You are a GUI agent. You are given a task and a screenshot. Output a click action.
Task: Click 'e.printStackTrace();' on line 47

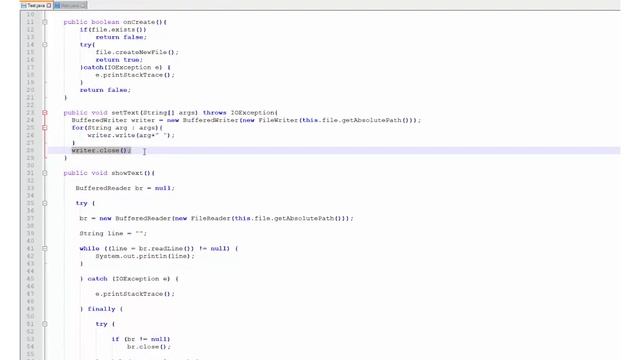(x=135, y=294)
